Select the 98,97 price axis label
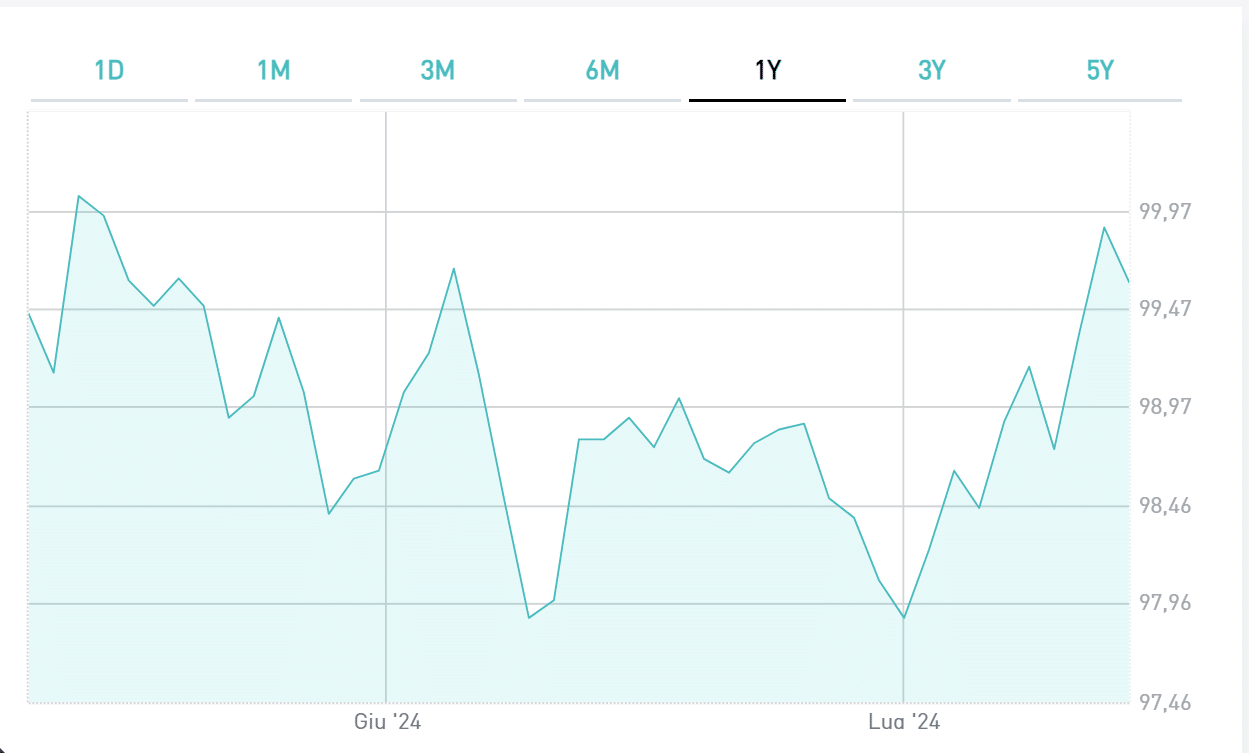Image resolution: width=1249 pixels, height=753 pixels. coord(1165,407)
